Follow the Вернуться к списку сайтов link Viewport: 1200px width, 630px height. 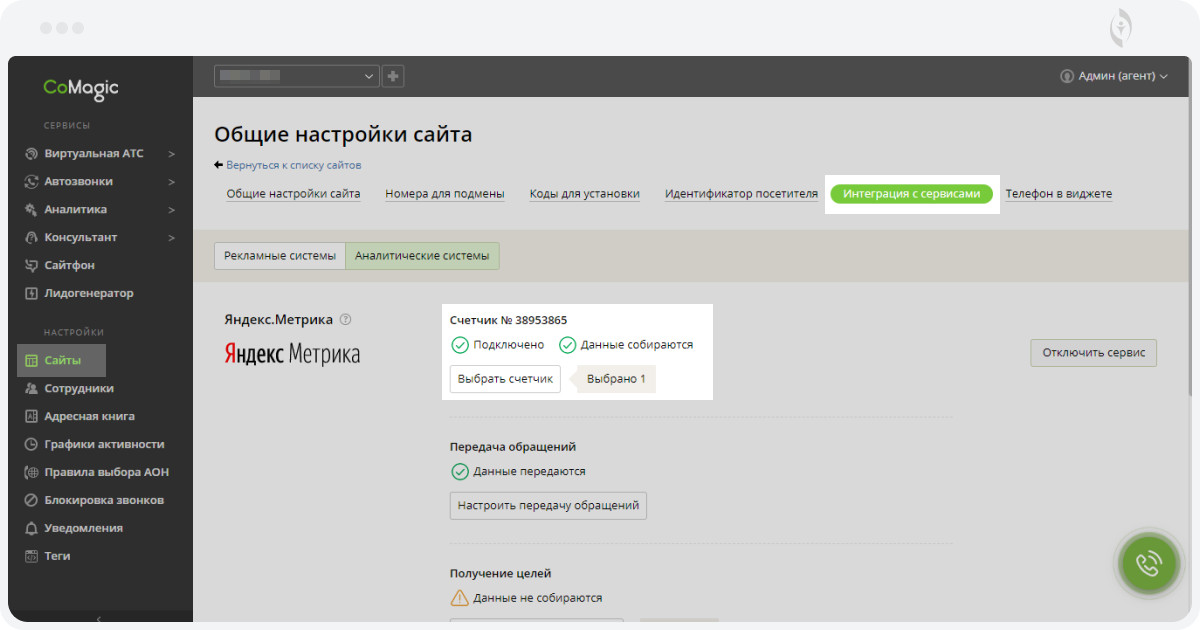click(293, 165)
